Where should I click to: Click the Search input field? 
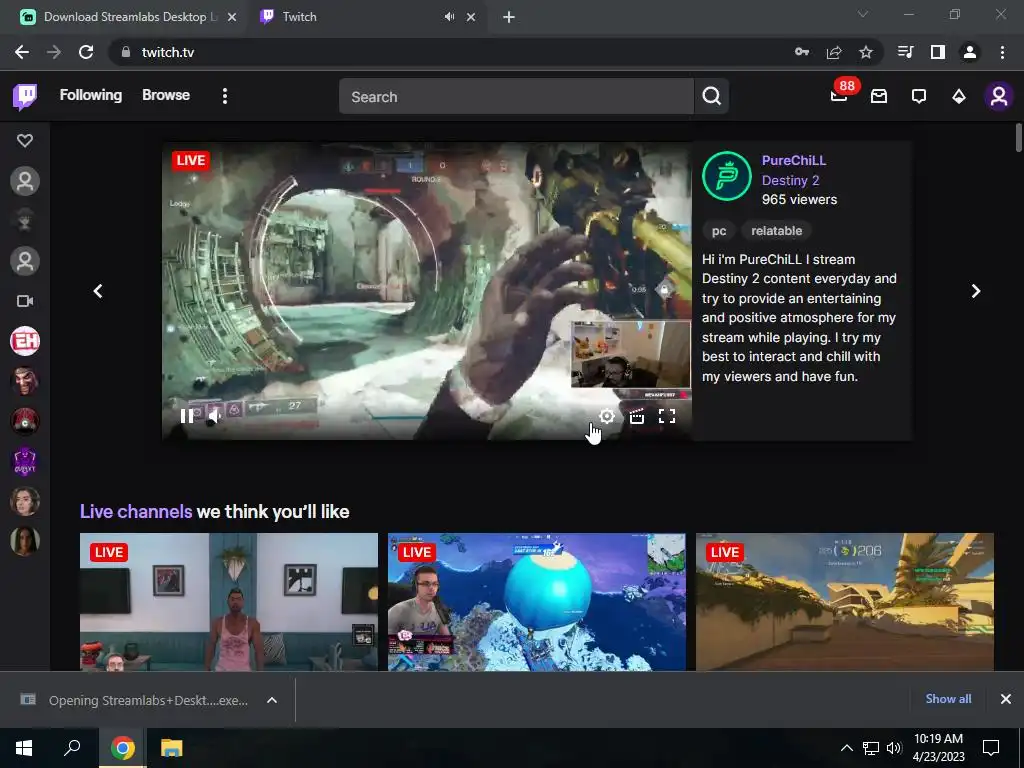tap(516, 97)
